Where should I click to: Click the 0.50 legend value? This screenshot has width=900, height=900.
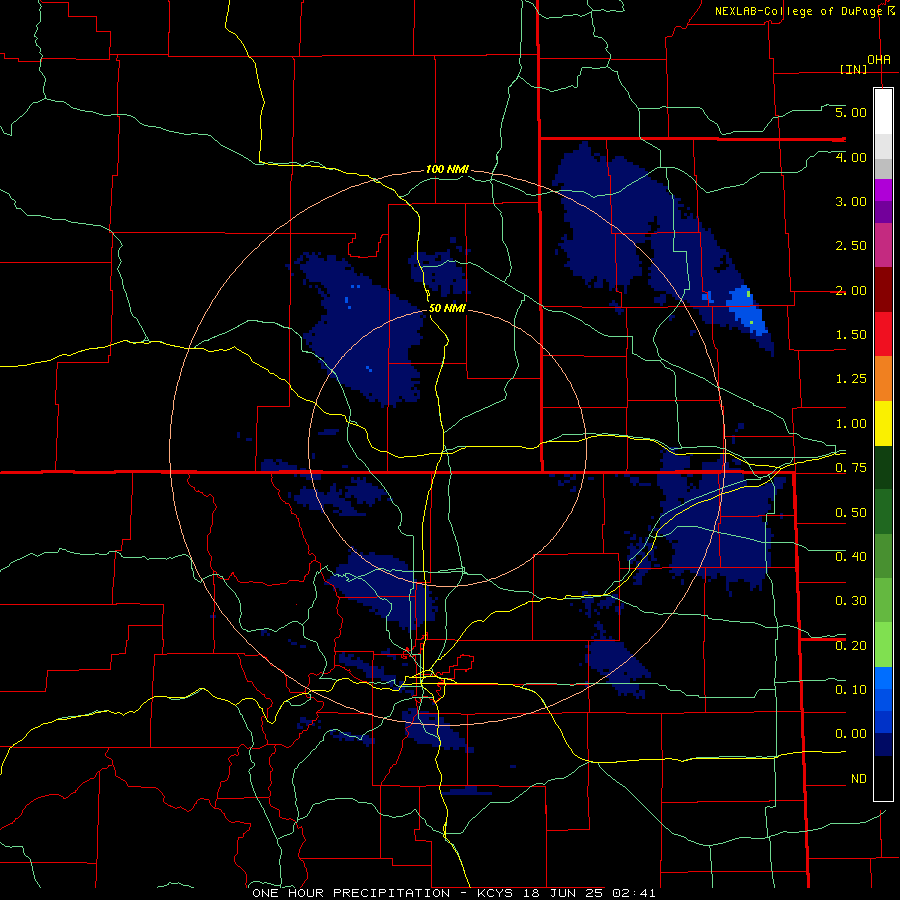[x=851, y=513]
